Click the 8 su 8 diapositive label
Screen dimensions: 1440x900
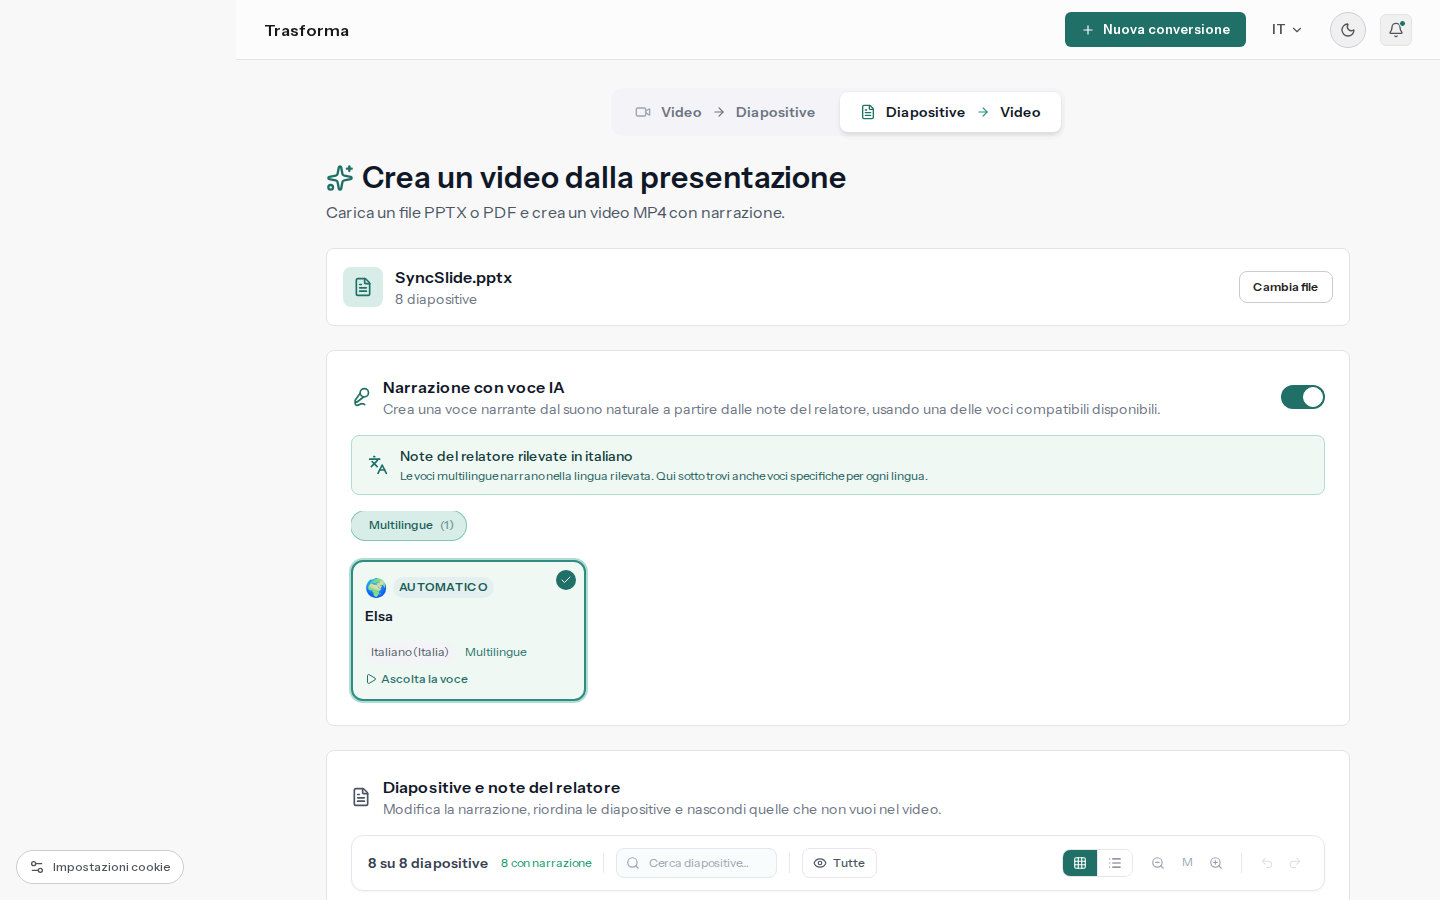428,863
